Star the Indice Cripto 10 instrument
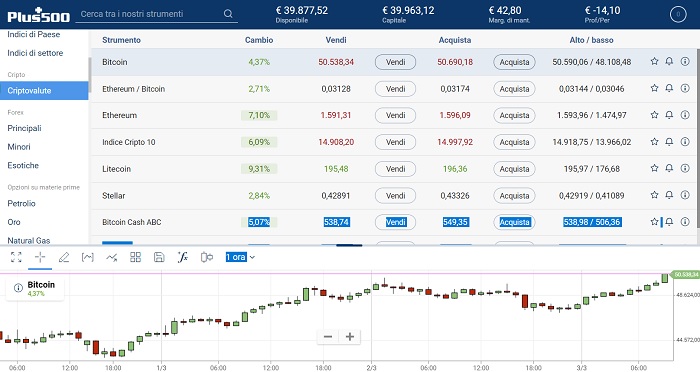 654,142
